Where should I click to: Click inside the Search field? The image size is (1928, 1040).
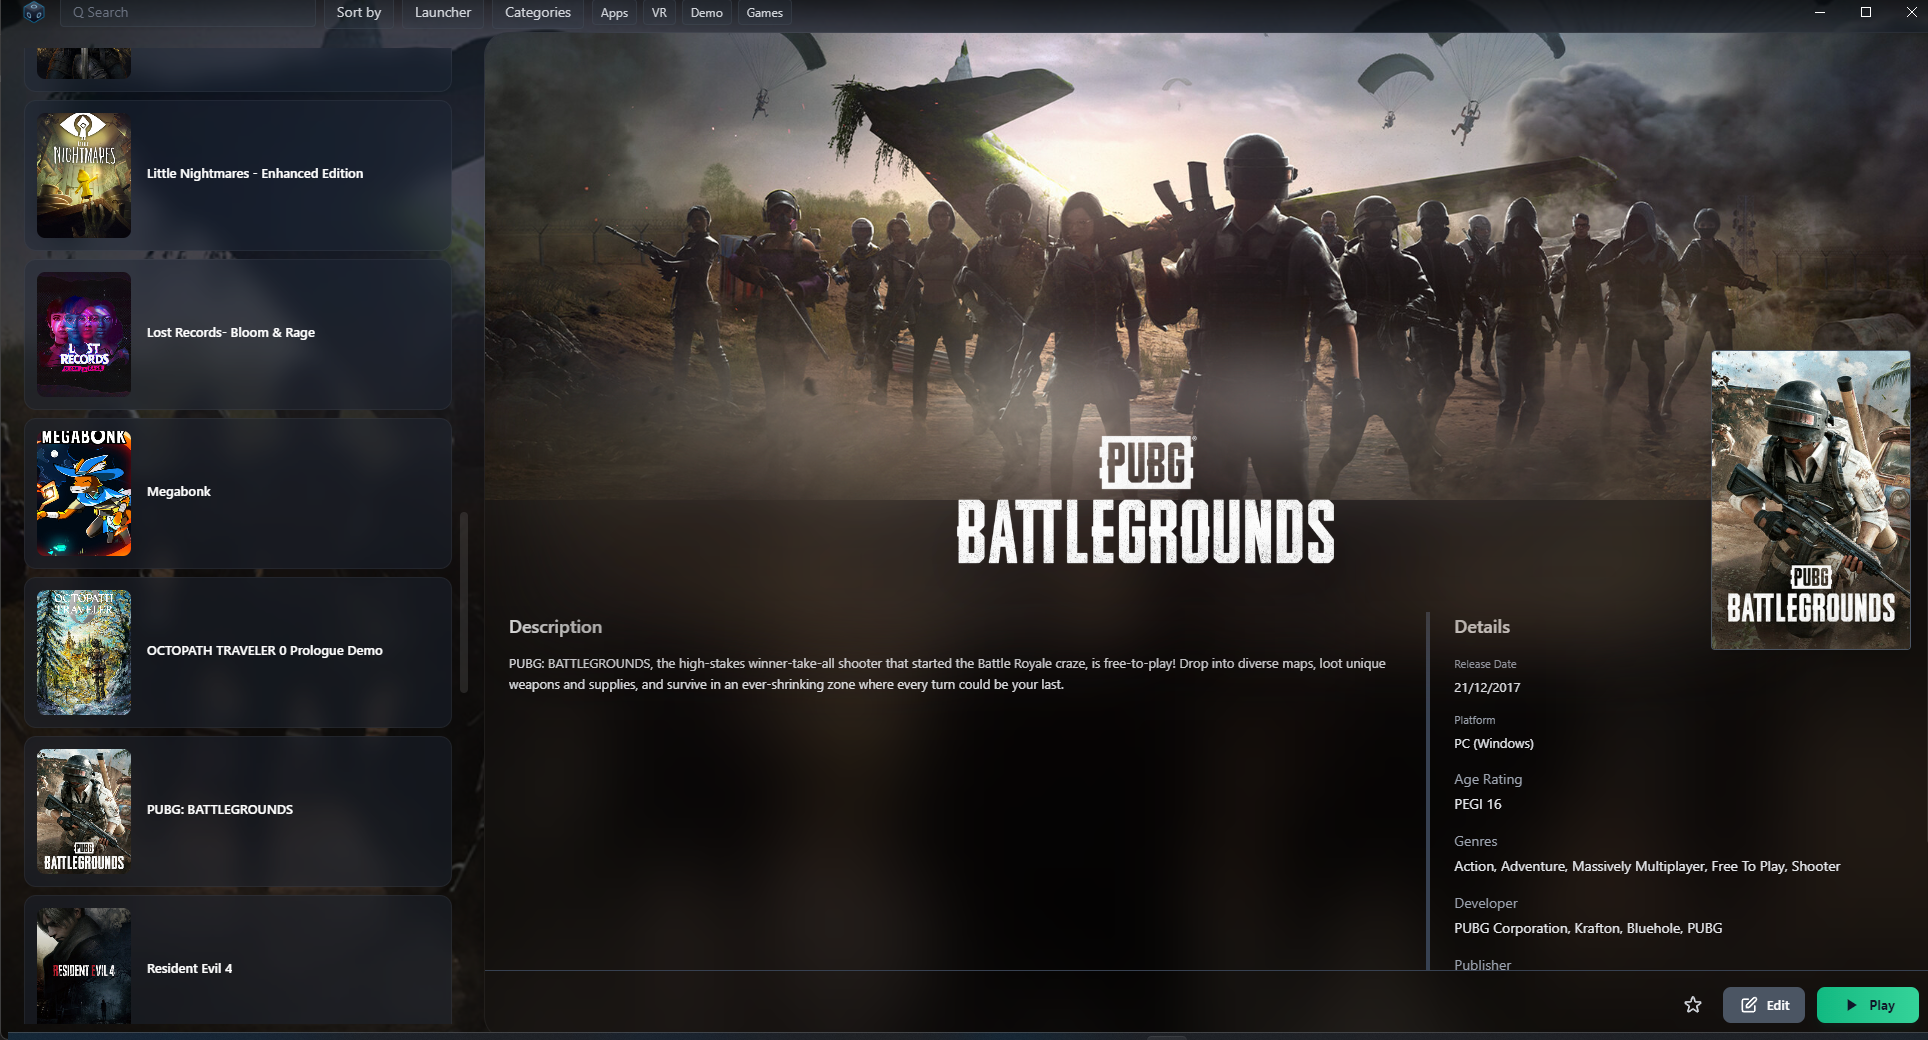pyautogui.click(x=190, y=13)
